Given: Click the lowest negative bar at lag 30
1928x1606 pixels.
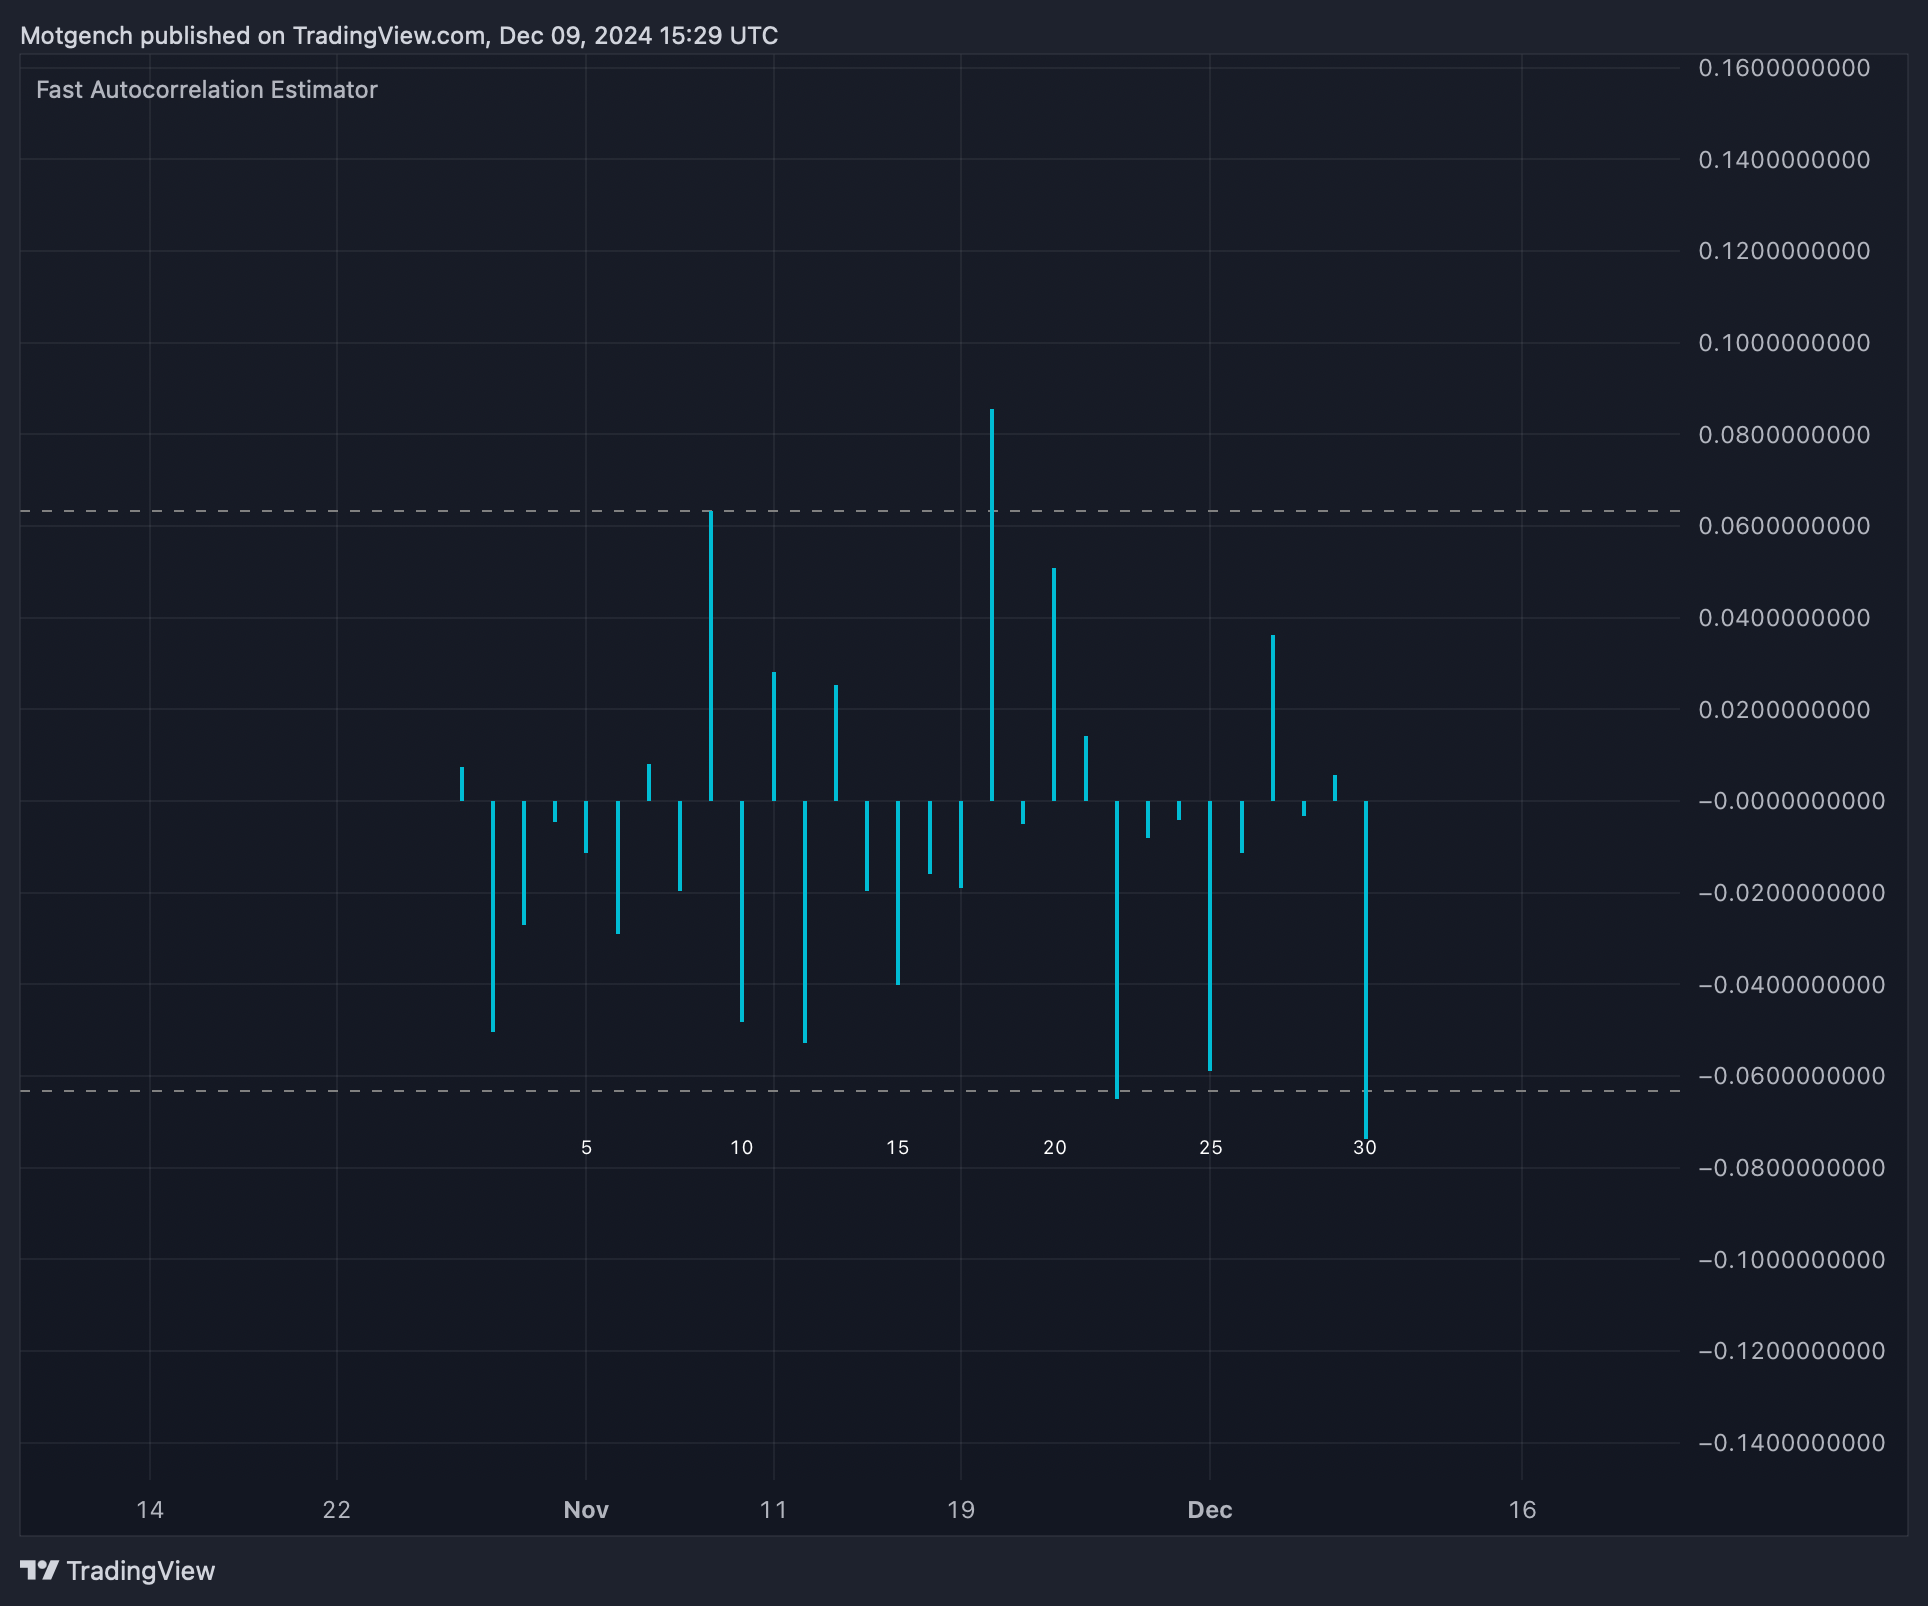Looking at the screenshot, I should [x=1366, y=969].
